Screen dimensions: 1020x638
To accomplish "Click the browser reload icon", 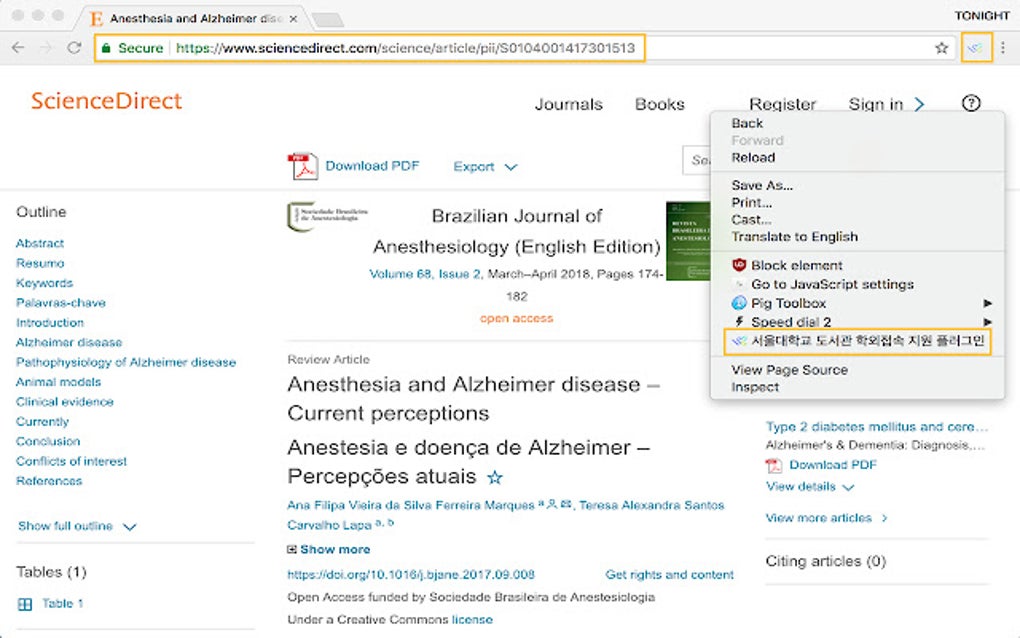I will (x=74, y=48).
